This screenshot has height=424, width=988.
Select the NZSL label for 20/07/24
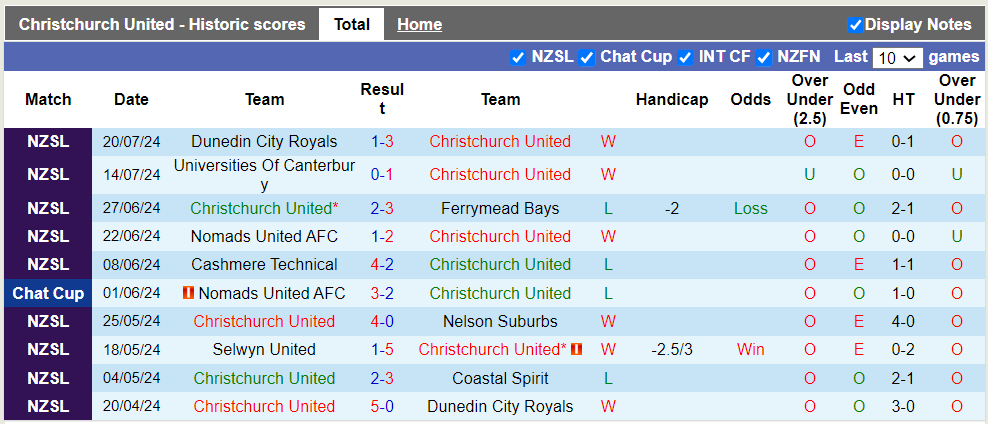tap(48, 141)
